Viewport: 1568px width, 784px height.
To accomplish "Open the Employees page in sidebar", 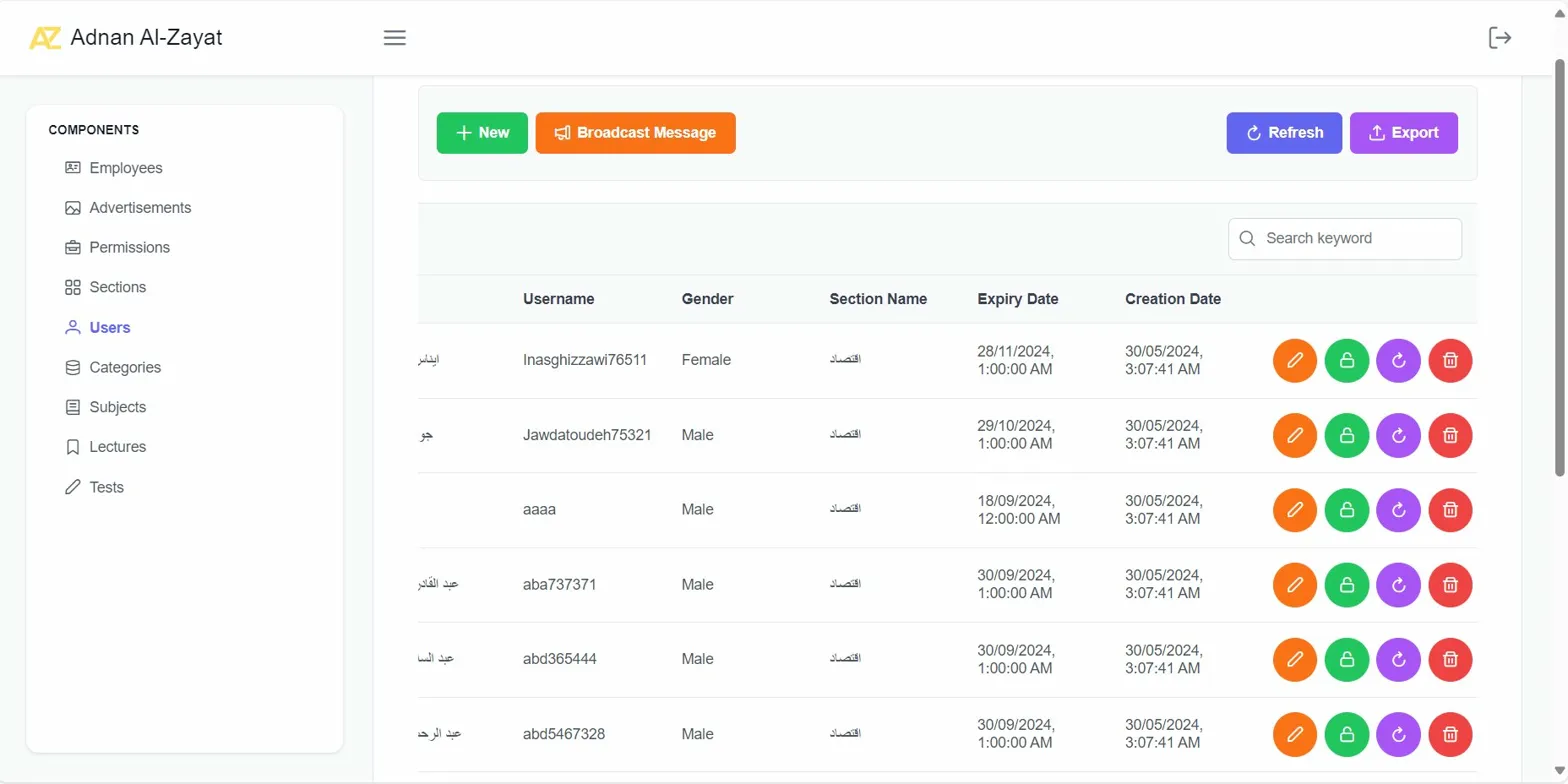I will [x=125, y=168].
